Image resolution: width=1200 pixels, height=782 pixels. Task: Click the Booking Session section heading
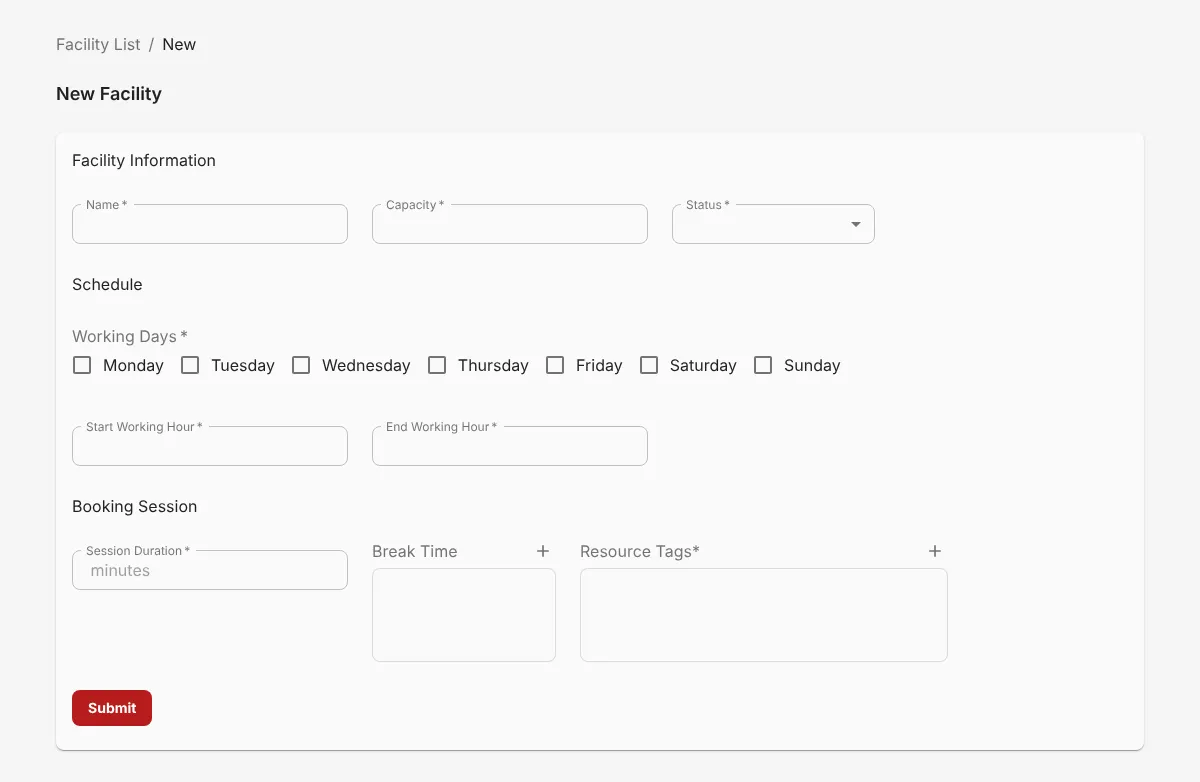click(135, 506)
